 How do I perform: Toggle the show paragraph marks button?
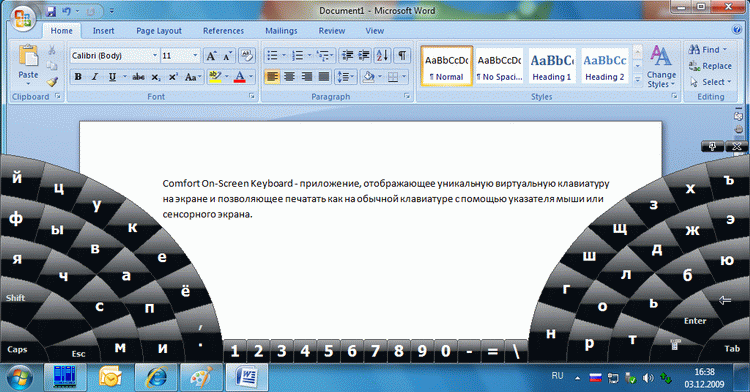[x=402, y=55]
